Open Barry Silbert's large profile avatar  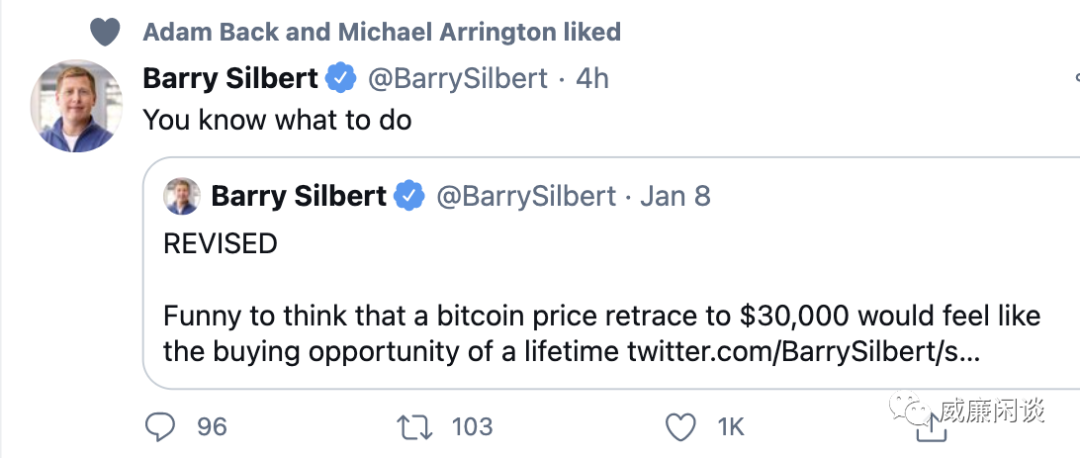coord(76,105)
